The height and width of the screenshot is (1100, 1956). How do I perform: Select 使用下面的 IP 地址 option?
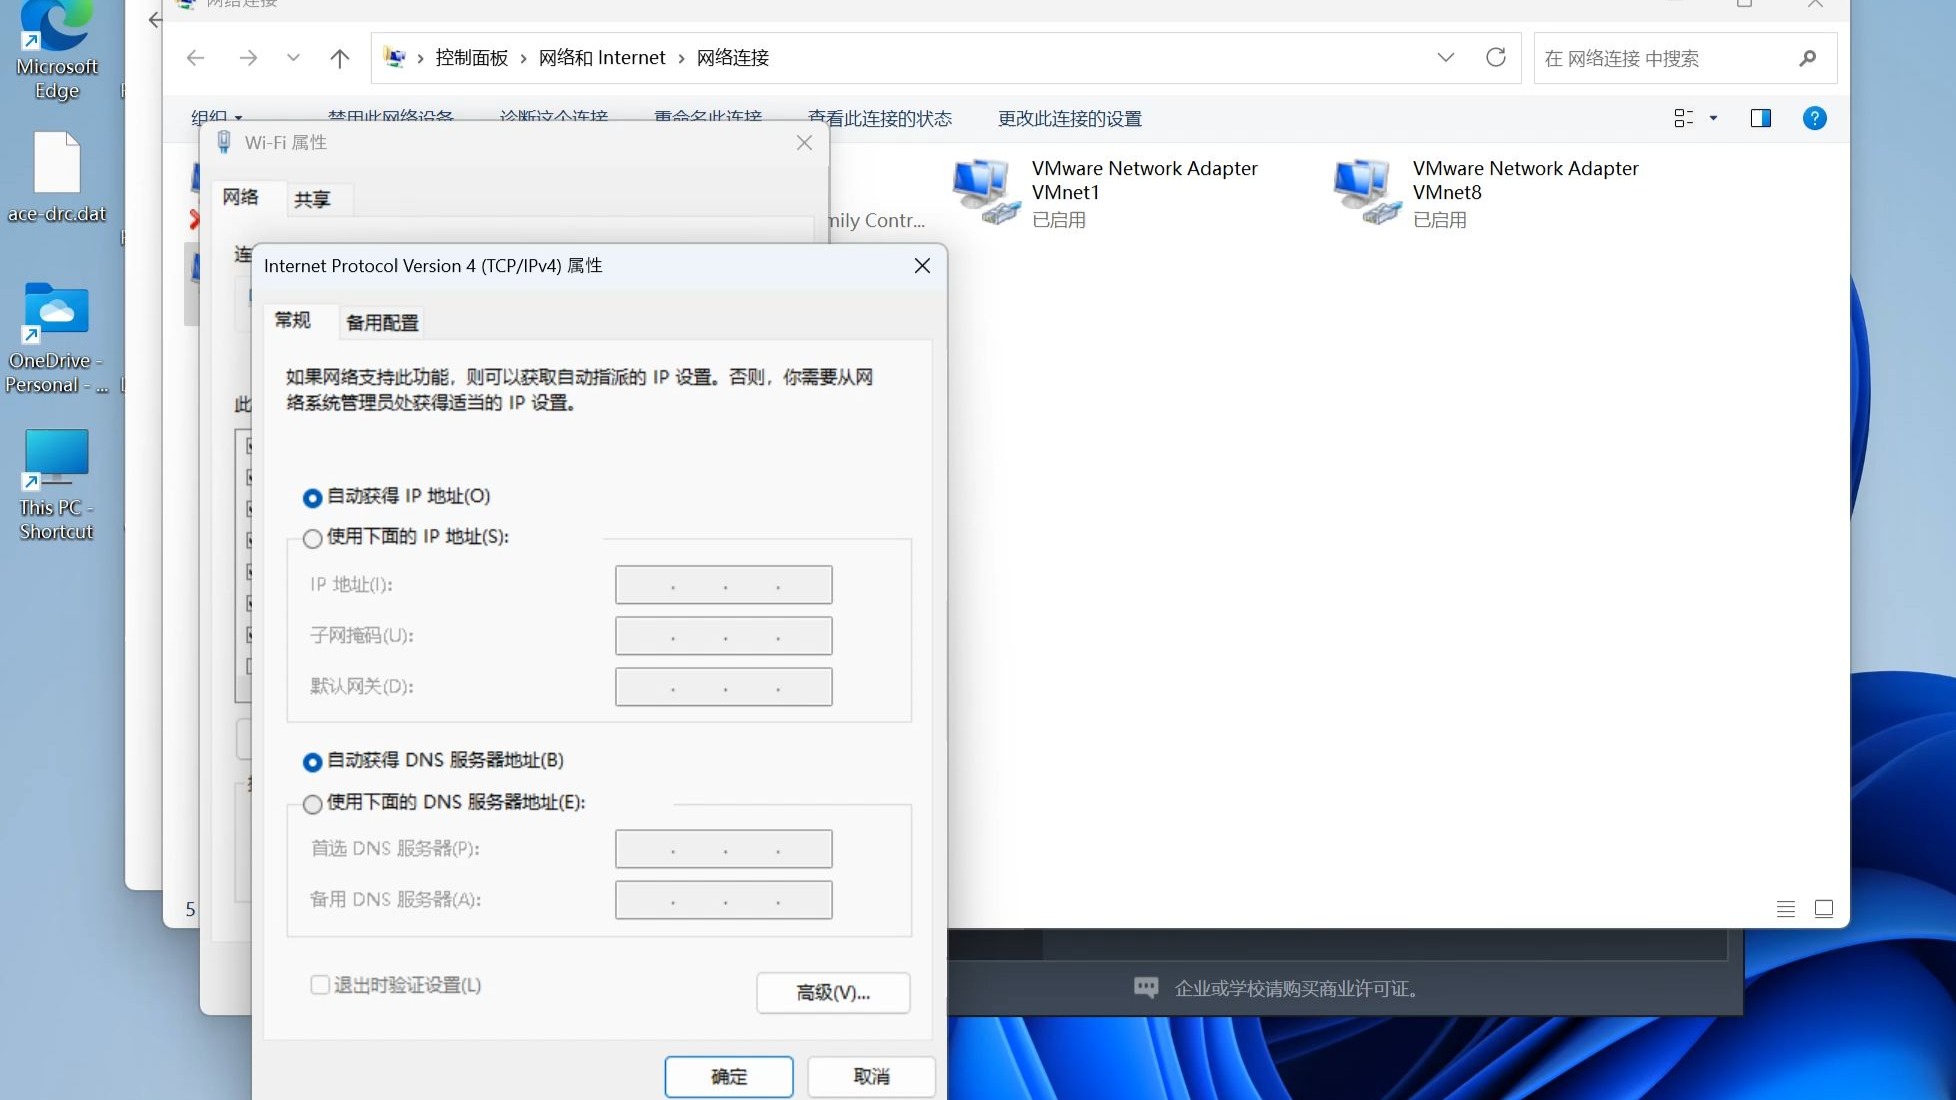[x=312, y=538]
